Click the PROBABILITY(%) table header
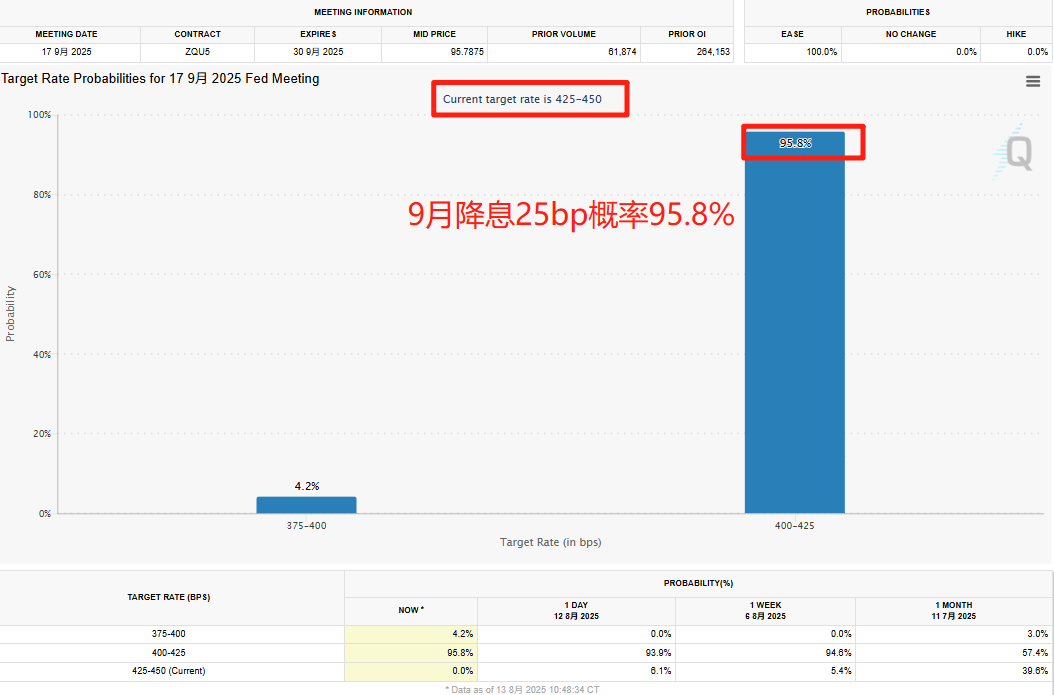The width and height of the screenshot is (1054, 695). (x=698, y=583)
